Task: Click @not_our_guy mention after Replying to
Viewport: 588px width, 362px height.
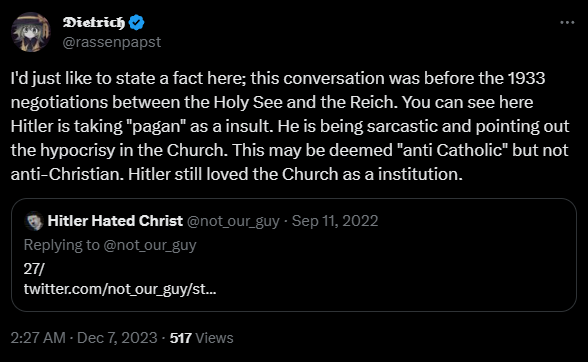Action: pos(150,245)
